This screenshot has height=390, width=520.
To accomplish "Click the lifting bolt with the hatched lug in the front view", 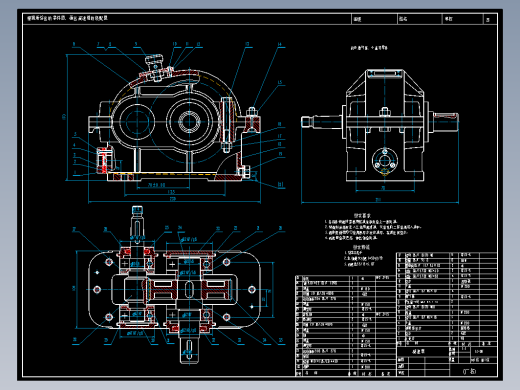I will [253, 121].
